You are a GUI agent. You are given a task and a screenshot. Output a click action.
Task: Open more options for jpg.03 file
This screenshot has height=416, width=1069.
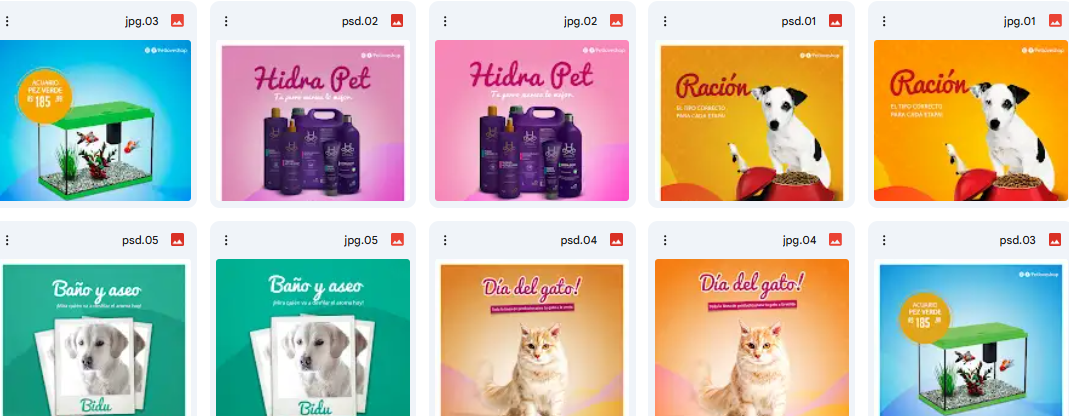click(7, 21)
